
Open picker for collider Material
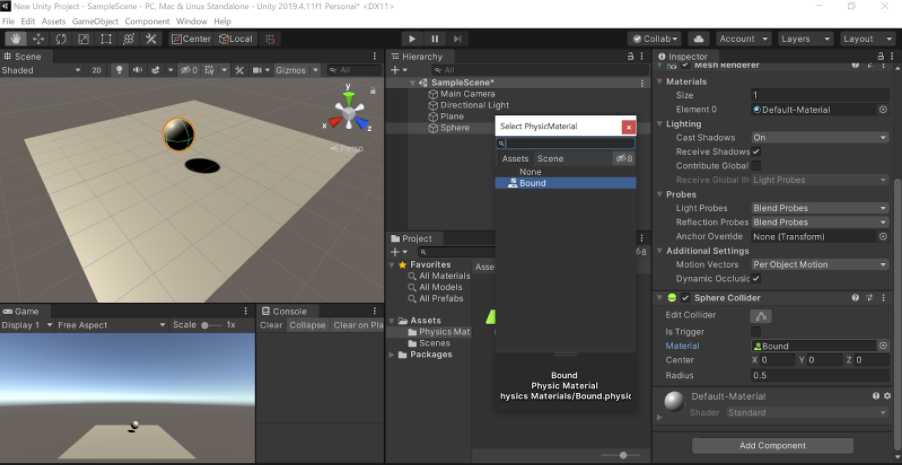point(883,346)
